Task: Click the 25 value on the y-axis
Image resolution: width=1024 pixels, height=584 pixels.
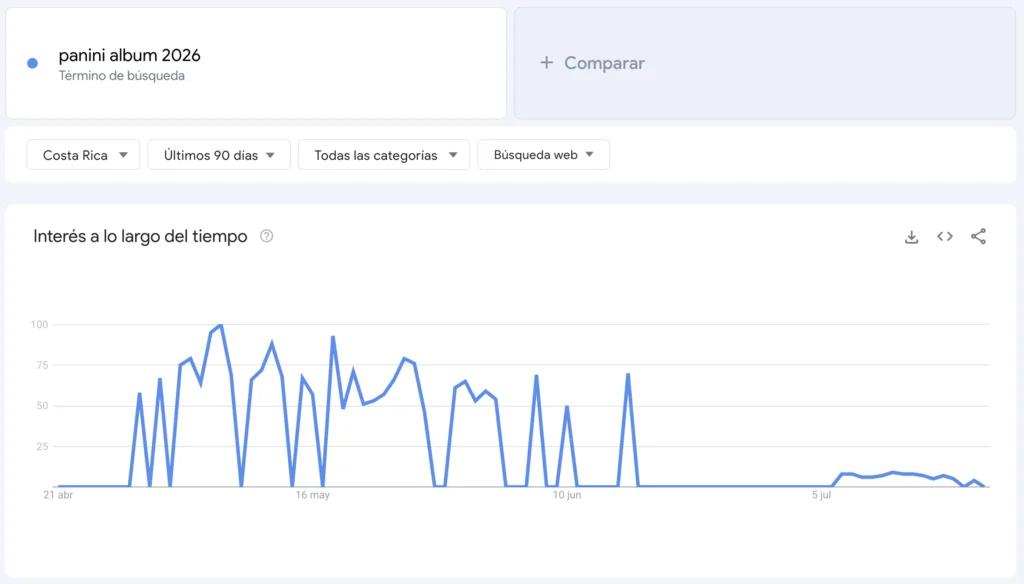Action: click(42, 447)
